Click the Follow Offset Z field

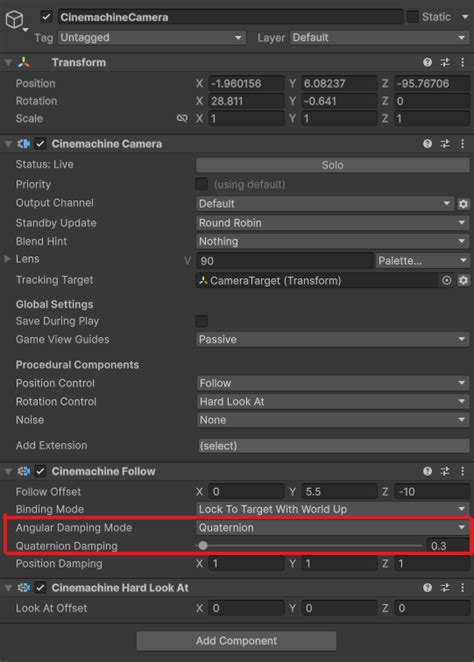coord(432,492)
